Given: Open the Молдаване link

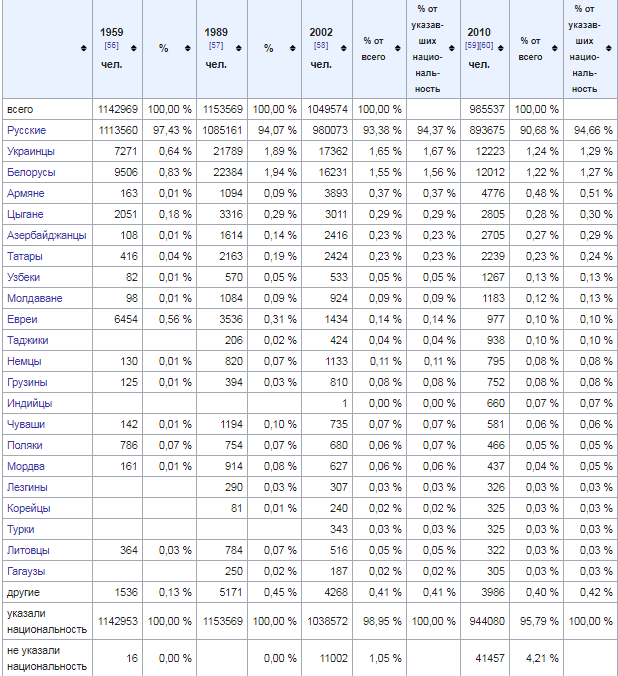Looking at the screenshot, I should [35, 298].
